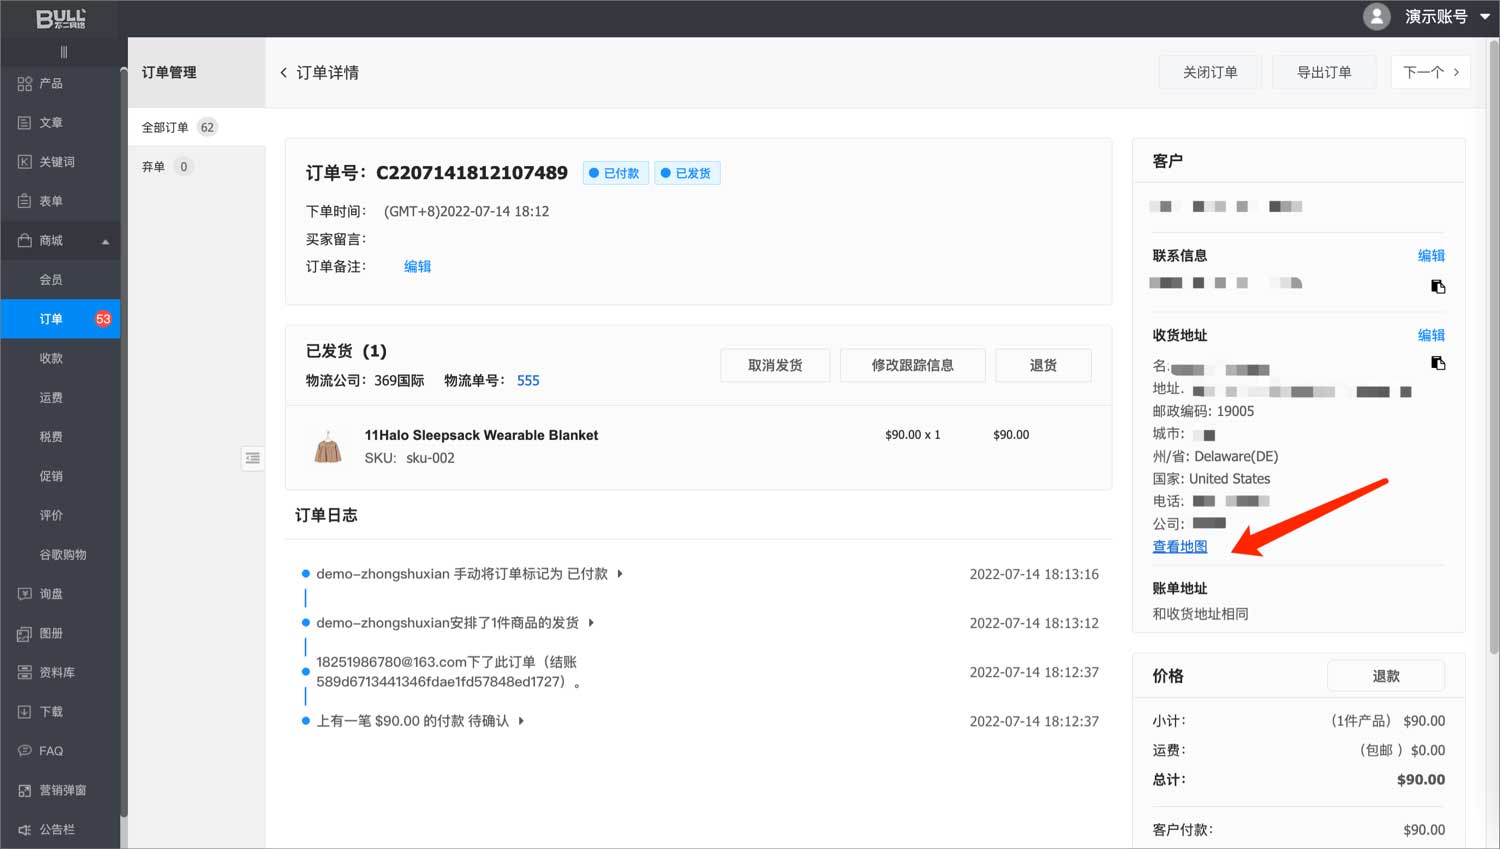
Task: Expand the 待确认 payment log entry
Action: [521, 721]
